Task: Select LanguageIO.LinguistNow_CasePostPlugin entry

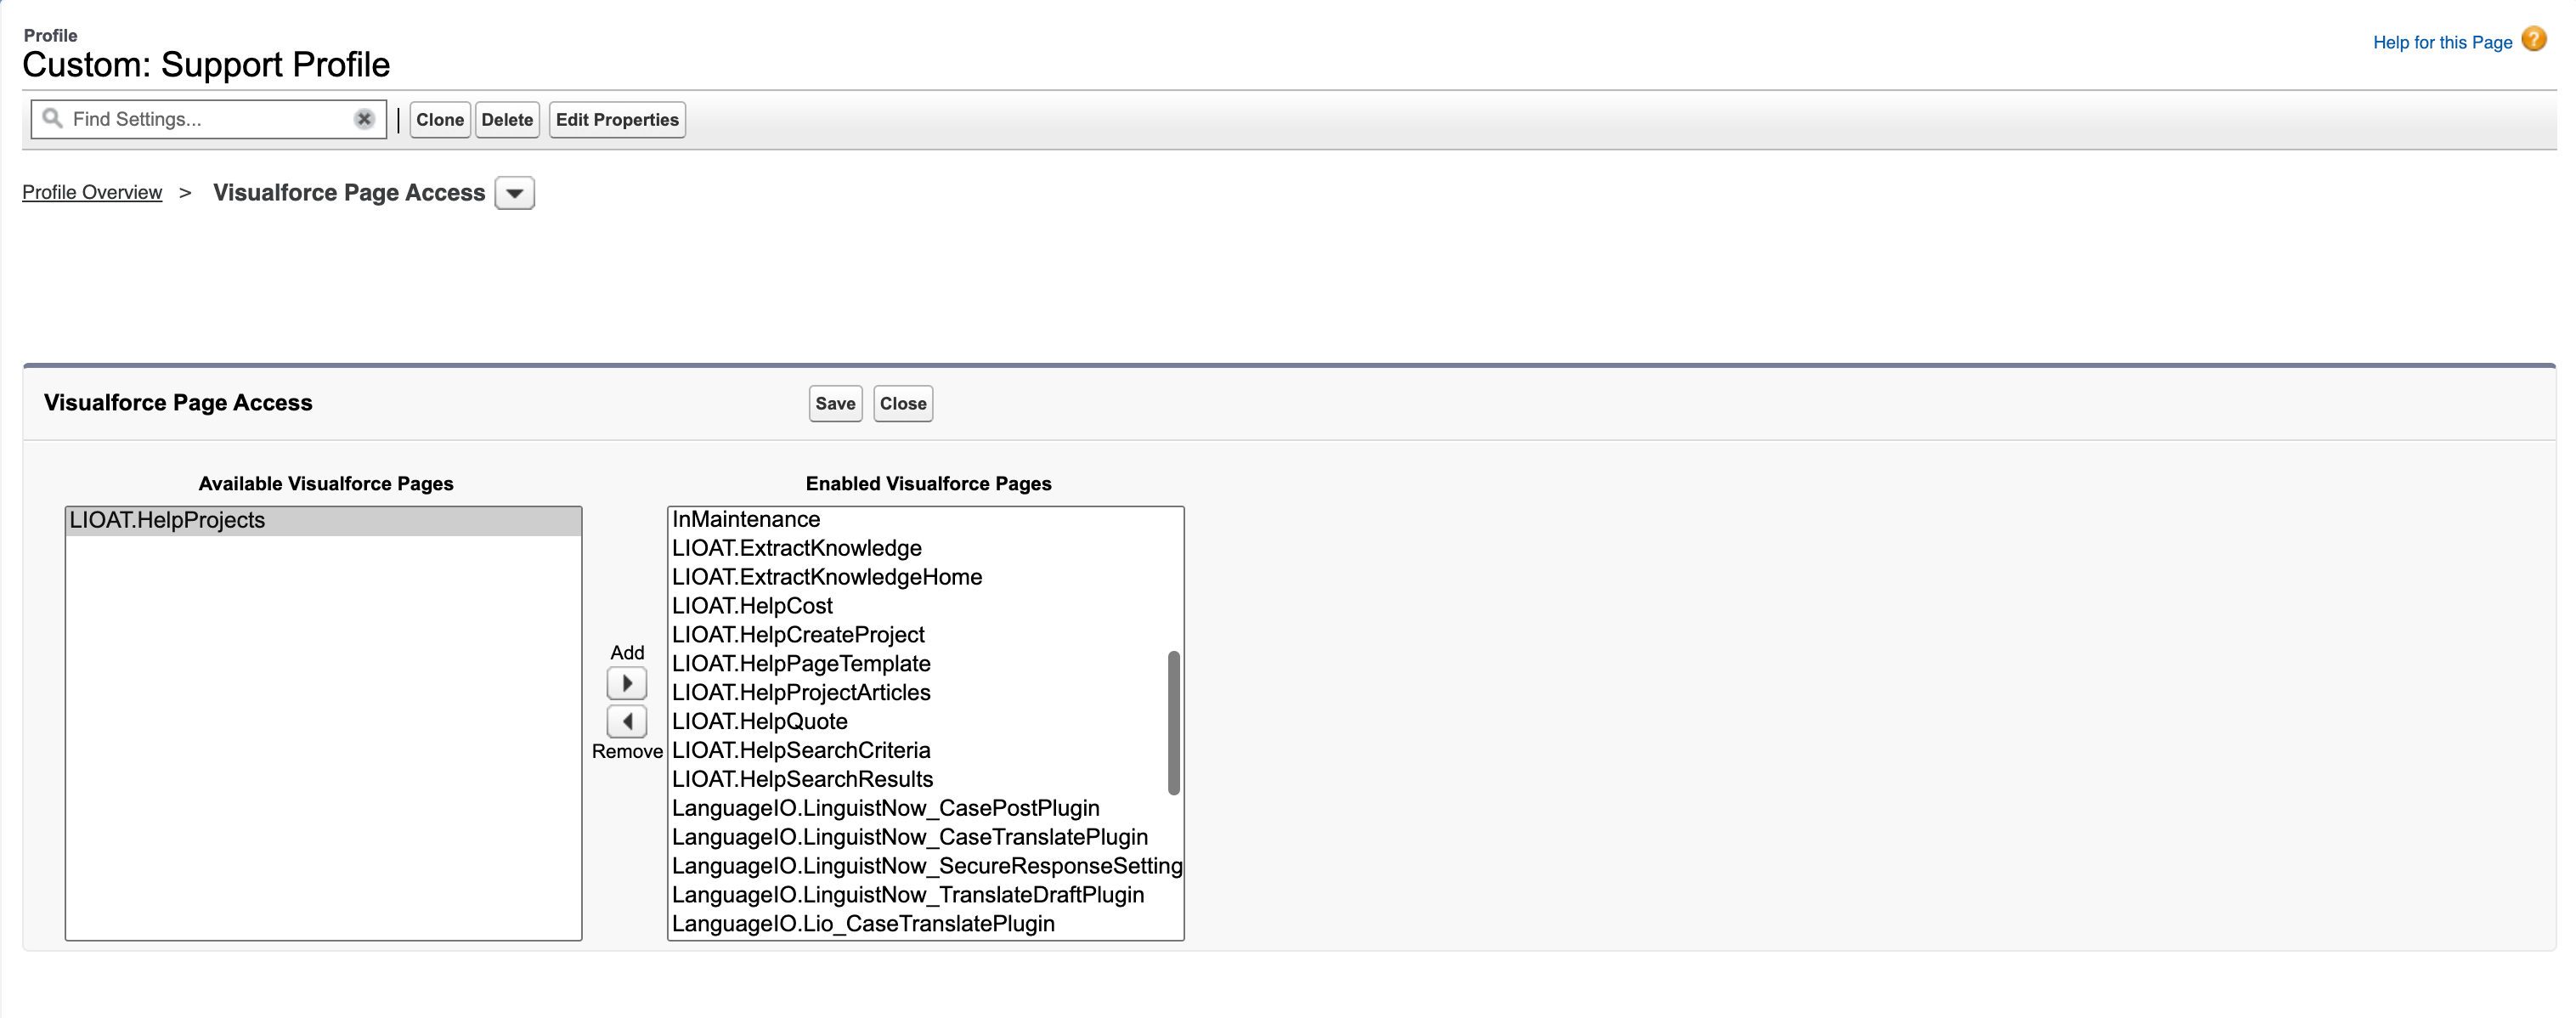Action: tap(918, 809)
